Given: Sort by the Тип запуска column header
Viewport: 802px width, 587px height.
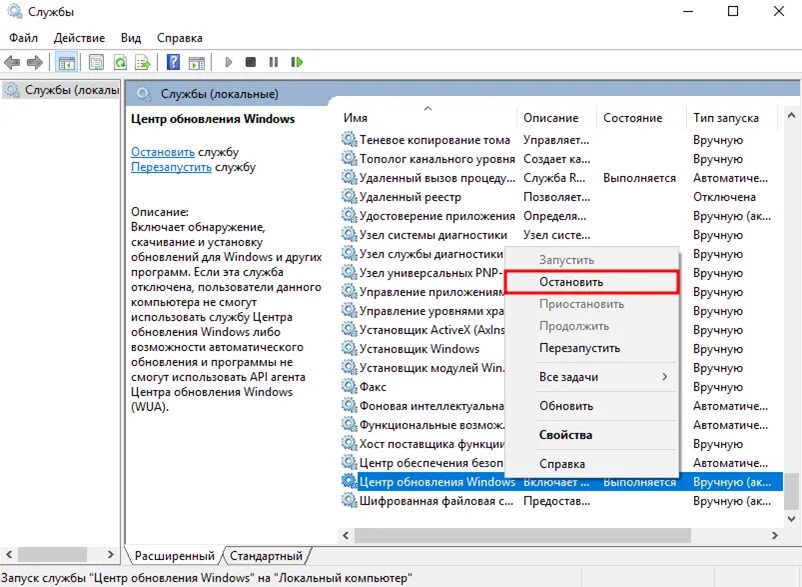Looking at the screenshot, I should (x=731, y=118).
